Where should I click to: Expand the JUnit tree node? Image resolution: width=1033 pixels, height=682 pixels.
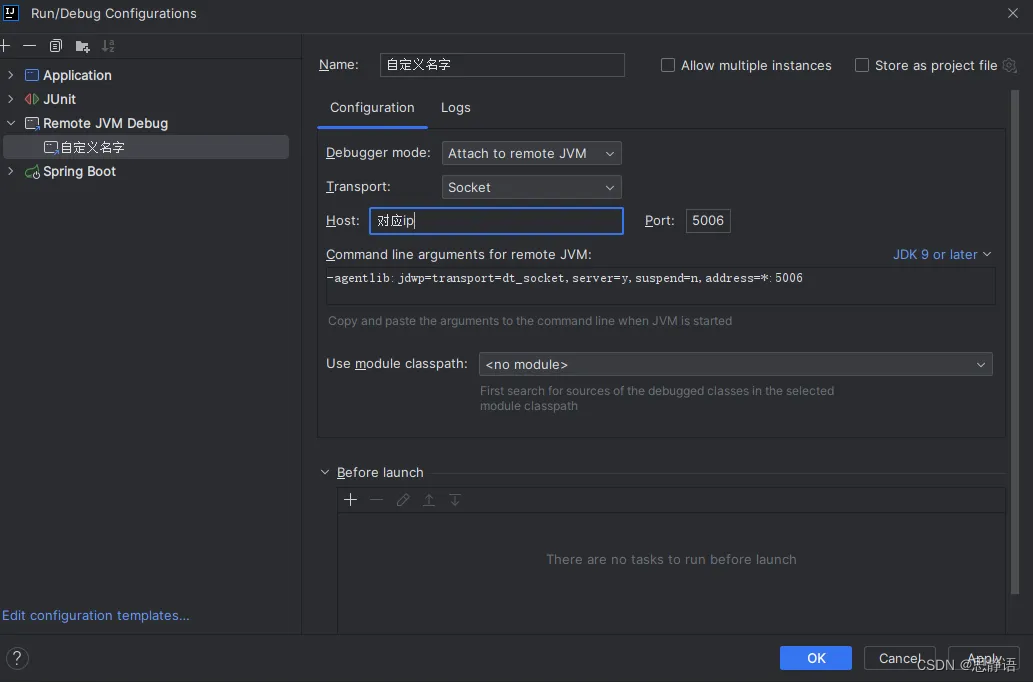pyautogui.click(x=11, y=99)
